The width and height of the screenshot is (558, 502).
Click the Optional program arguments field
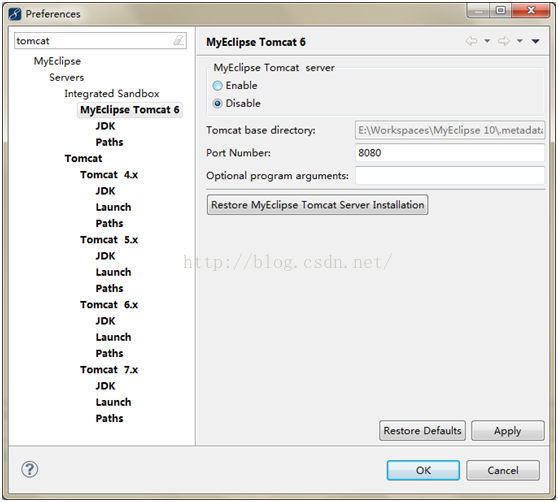(450, 175)
